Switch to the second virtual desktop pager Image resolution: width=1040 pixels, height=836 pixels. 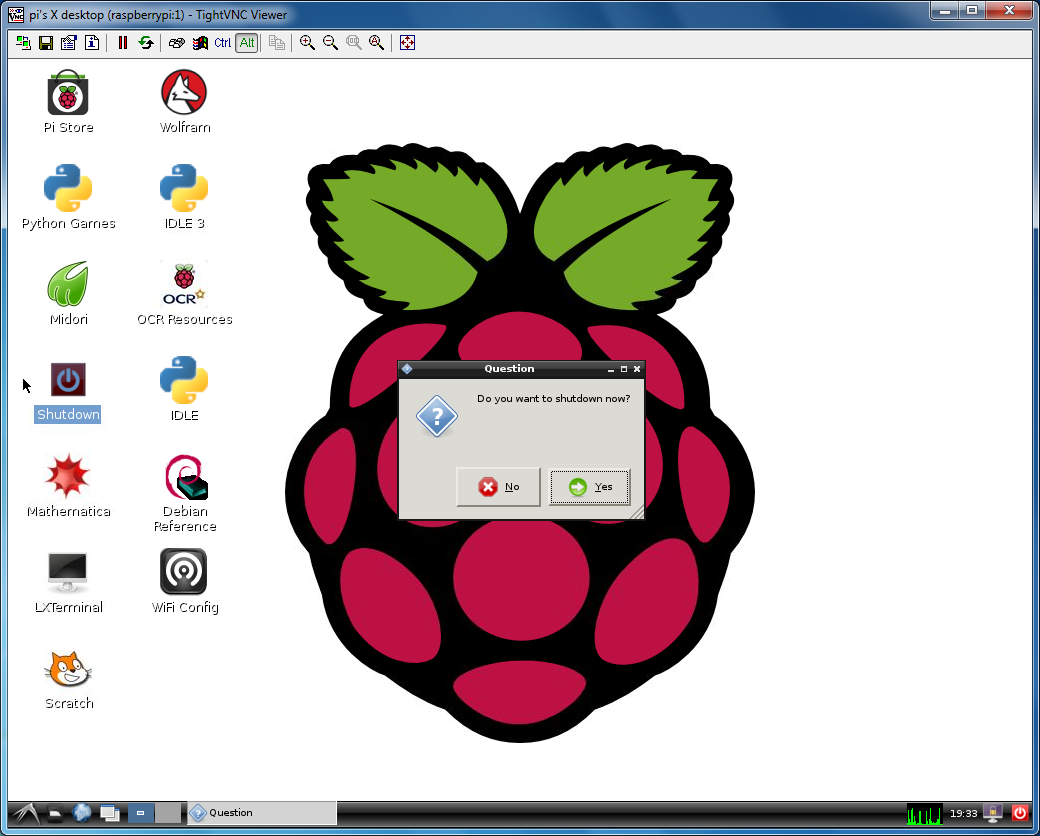[x=168, y=813]
